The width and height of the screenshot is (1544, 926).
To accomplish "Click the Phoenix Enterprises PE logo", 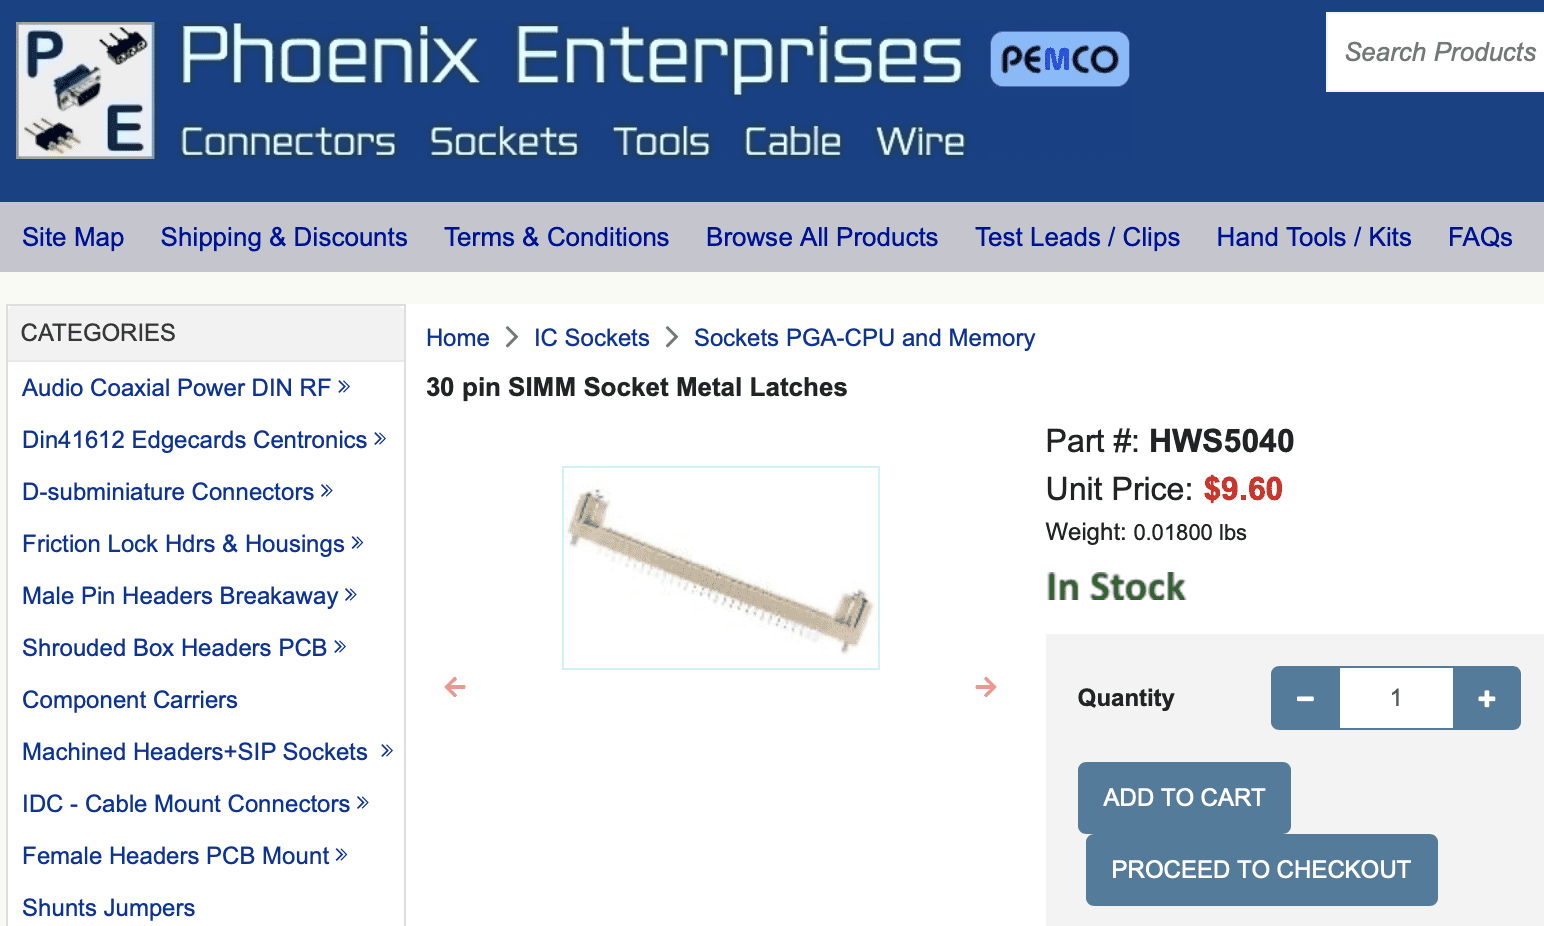I will 86,91.
